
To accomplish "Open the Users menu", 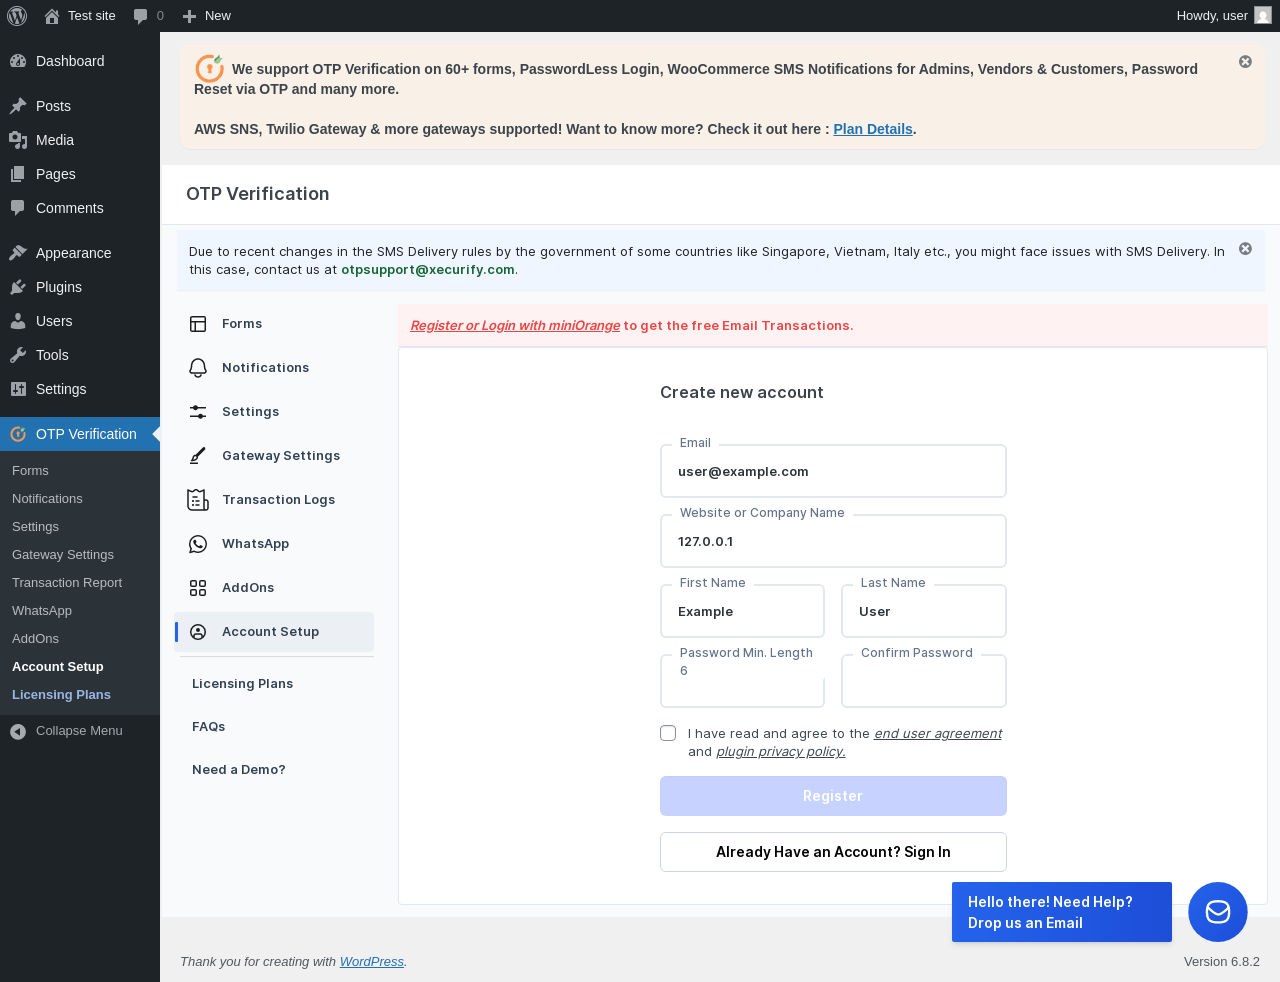I will (x=80, y=321).
